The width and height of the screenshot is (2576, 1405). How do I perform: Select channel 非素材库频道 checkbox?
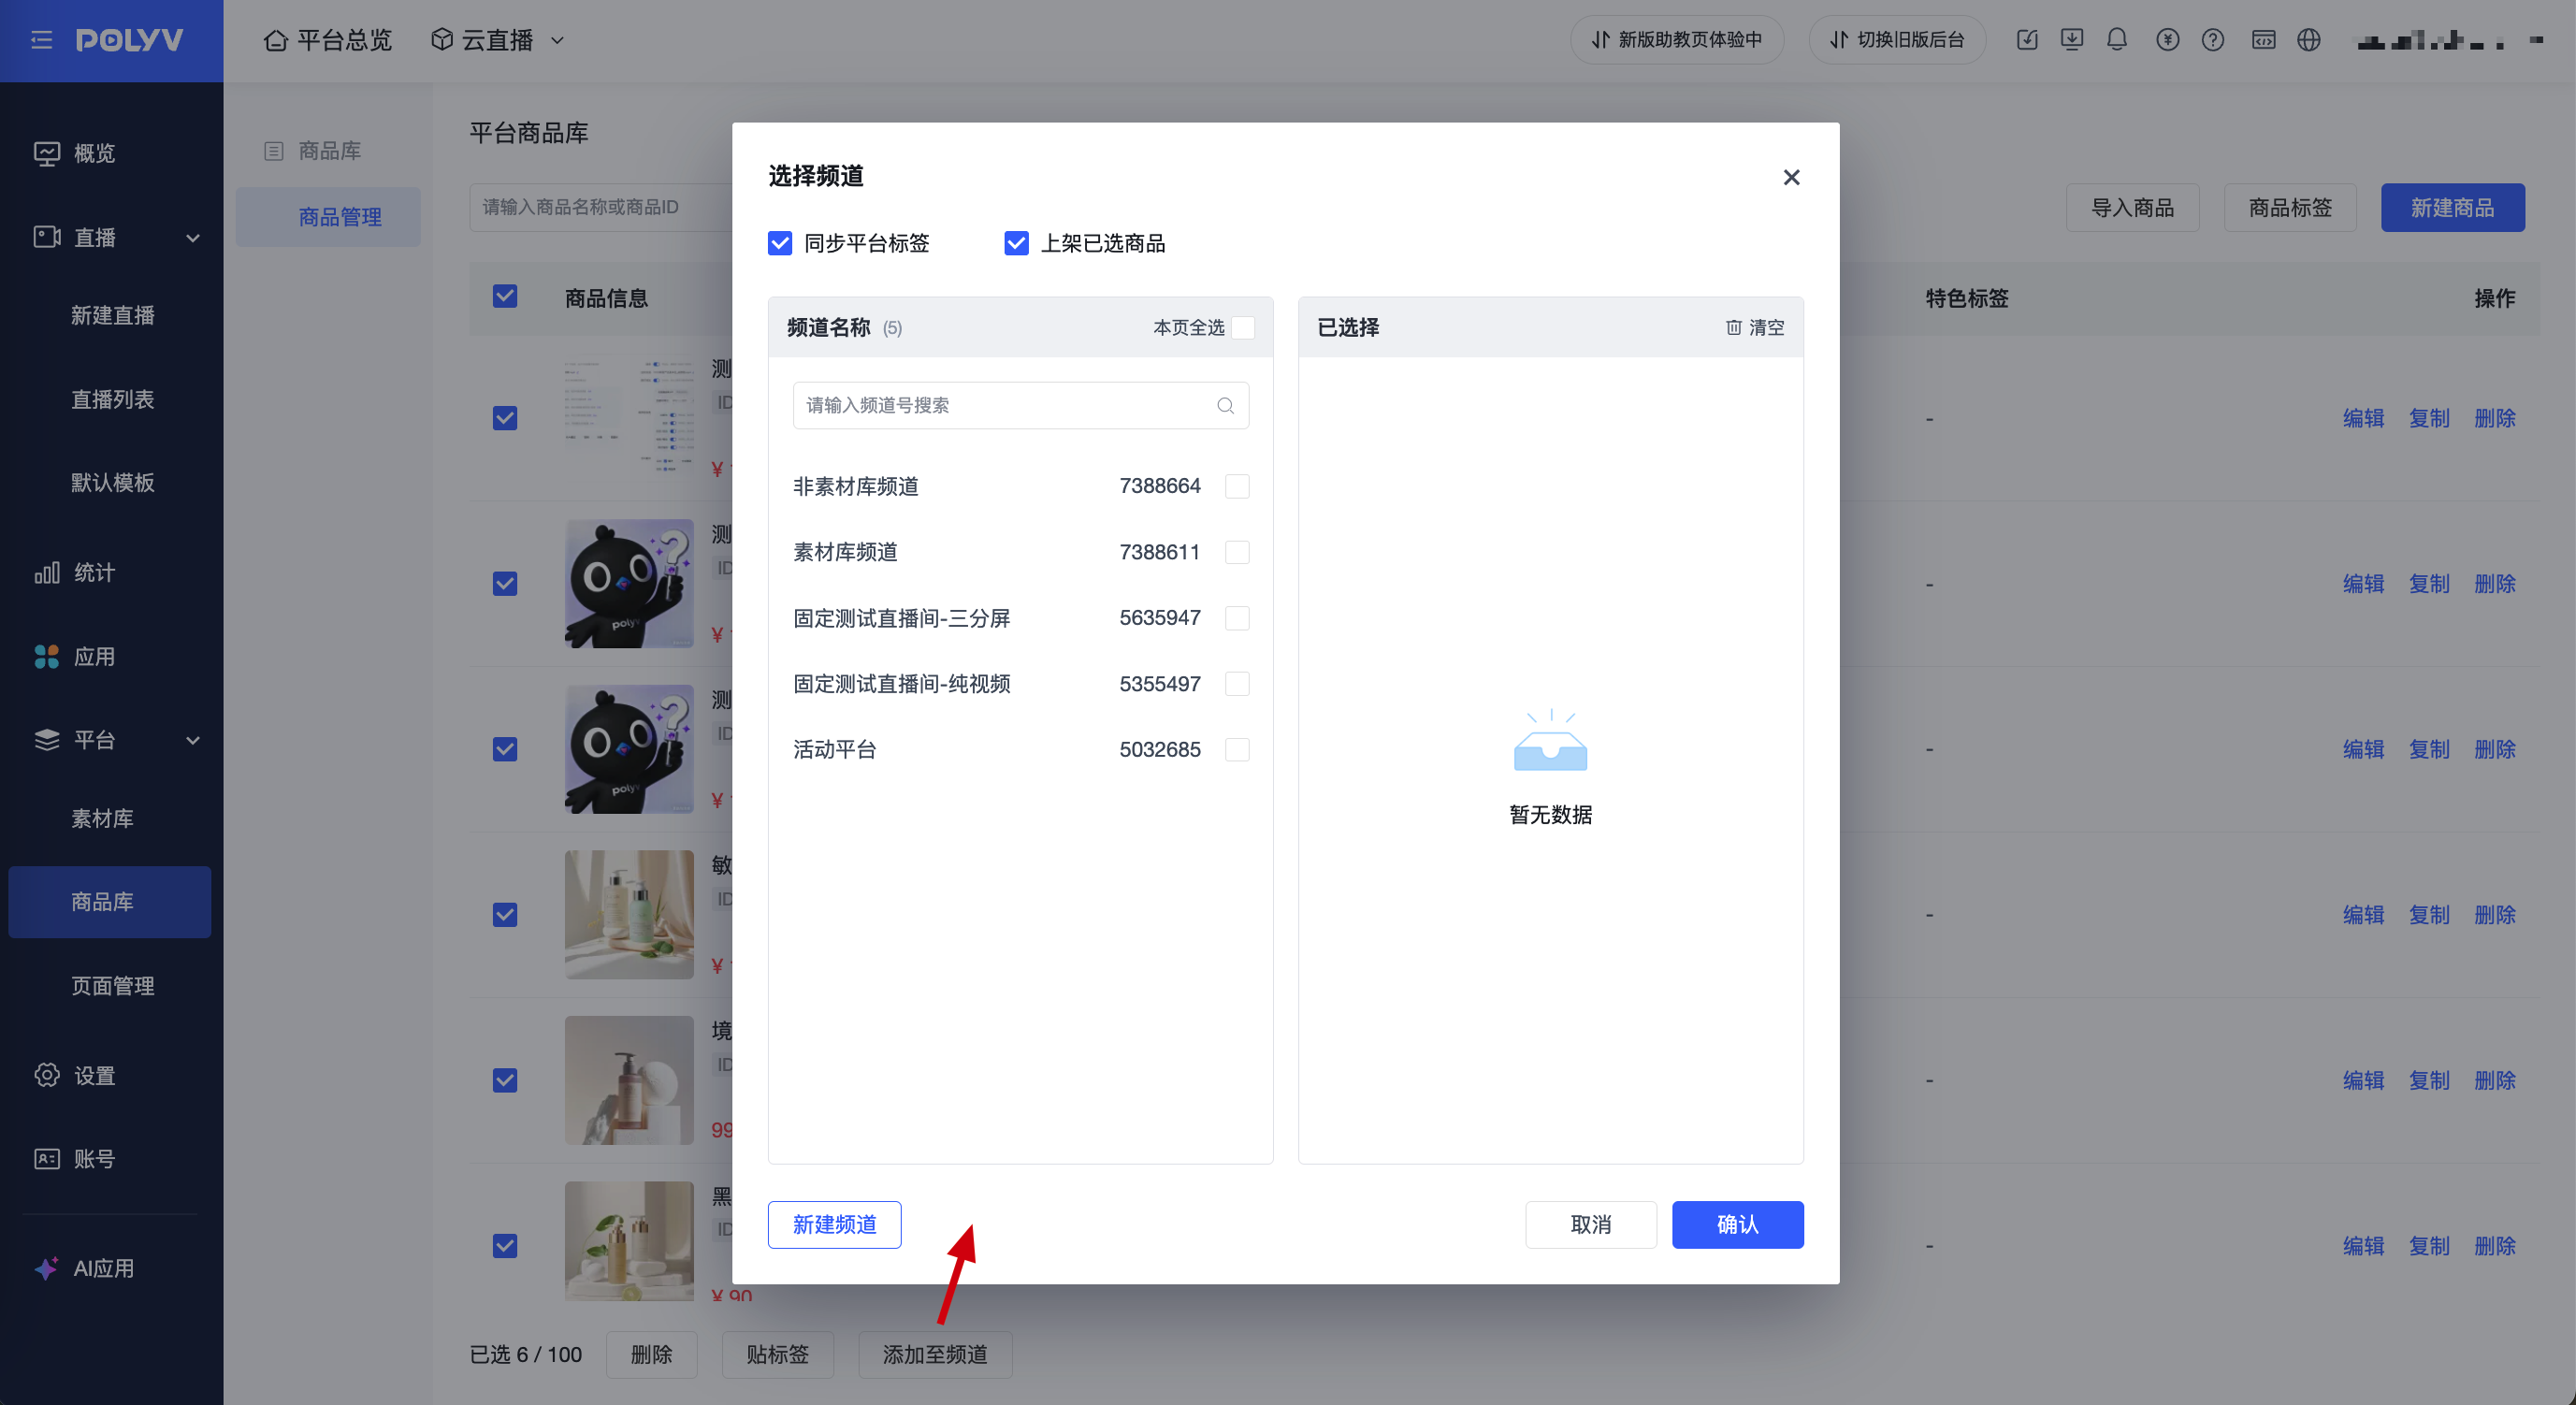click(x=1237, y=486)
